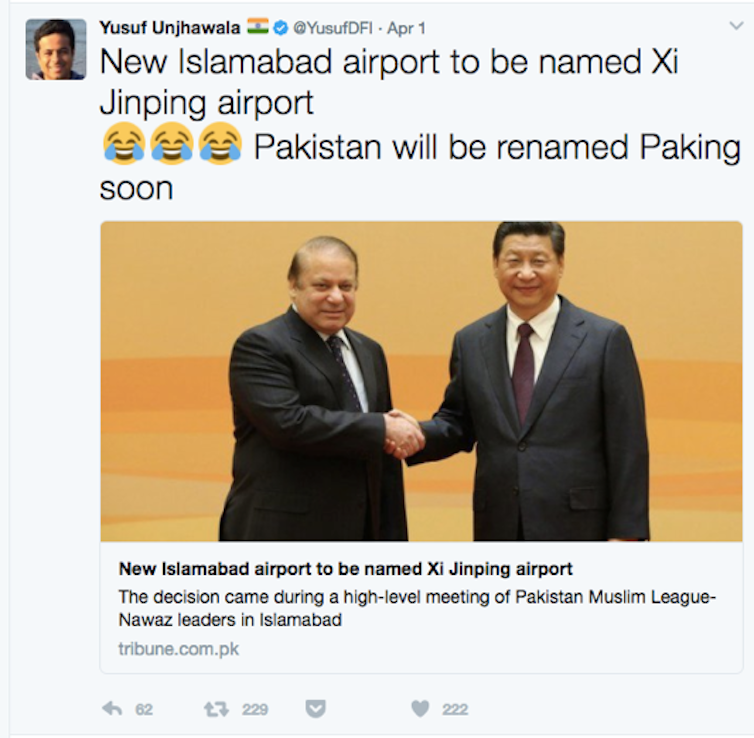Click the article description mentioning Pakistan Muslim League
Image resolution: width=754 pixels, height=738 pixels.
pos(417,608)
